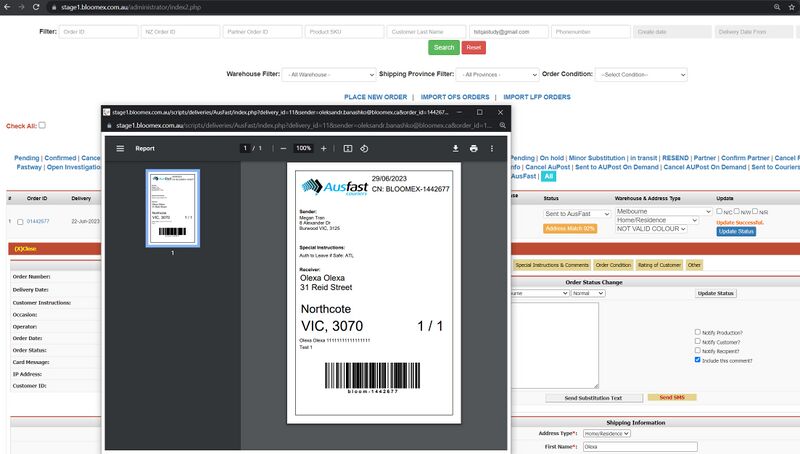Open the Address Type dropdown

pos(607,434)
